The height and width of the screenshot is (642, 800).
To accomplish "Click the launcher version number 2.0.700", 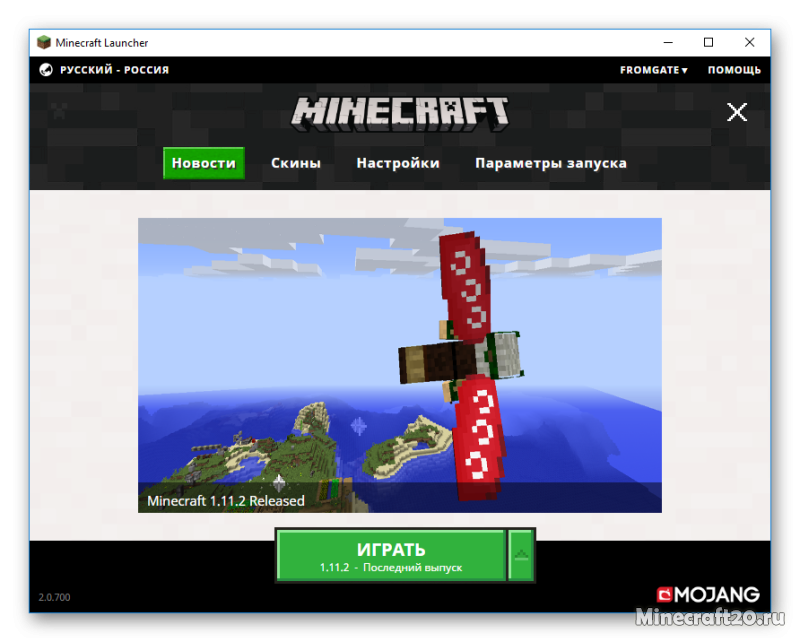I will [x=54, y=598].
